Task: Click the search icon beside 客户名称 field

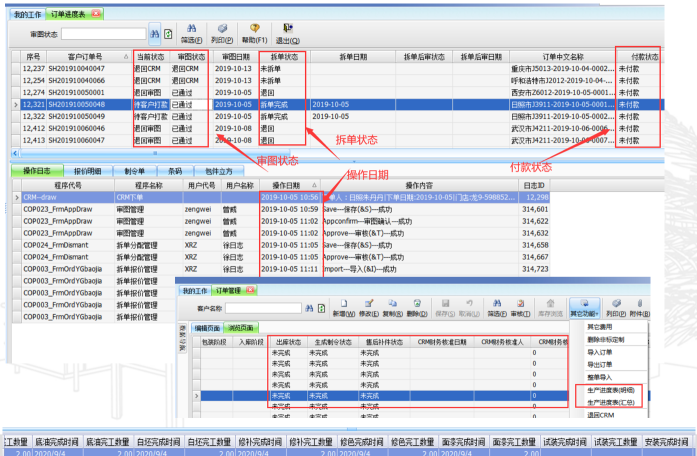Action: 309,308
